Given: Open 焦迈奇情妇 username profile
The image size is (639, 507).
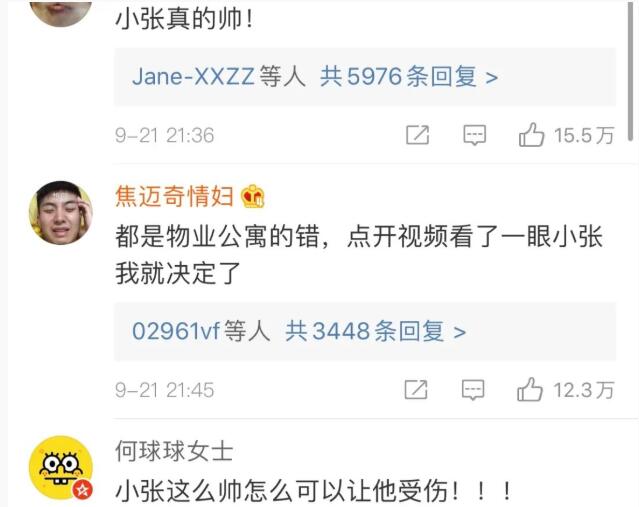Looking at the screenshot, I should pyautogui.click(x=174, y=196).
